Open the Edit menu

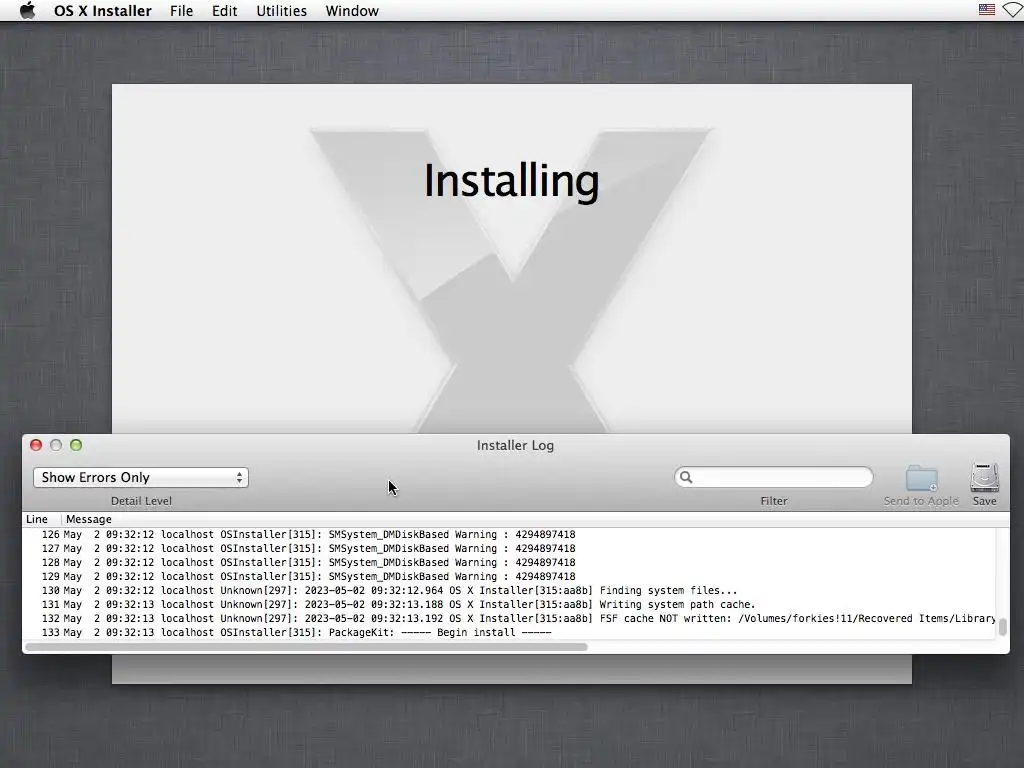tap(225, 11)
